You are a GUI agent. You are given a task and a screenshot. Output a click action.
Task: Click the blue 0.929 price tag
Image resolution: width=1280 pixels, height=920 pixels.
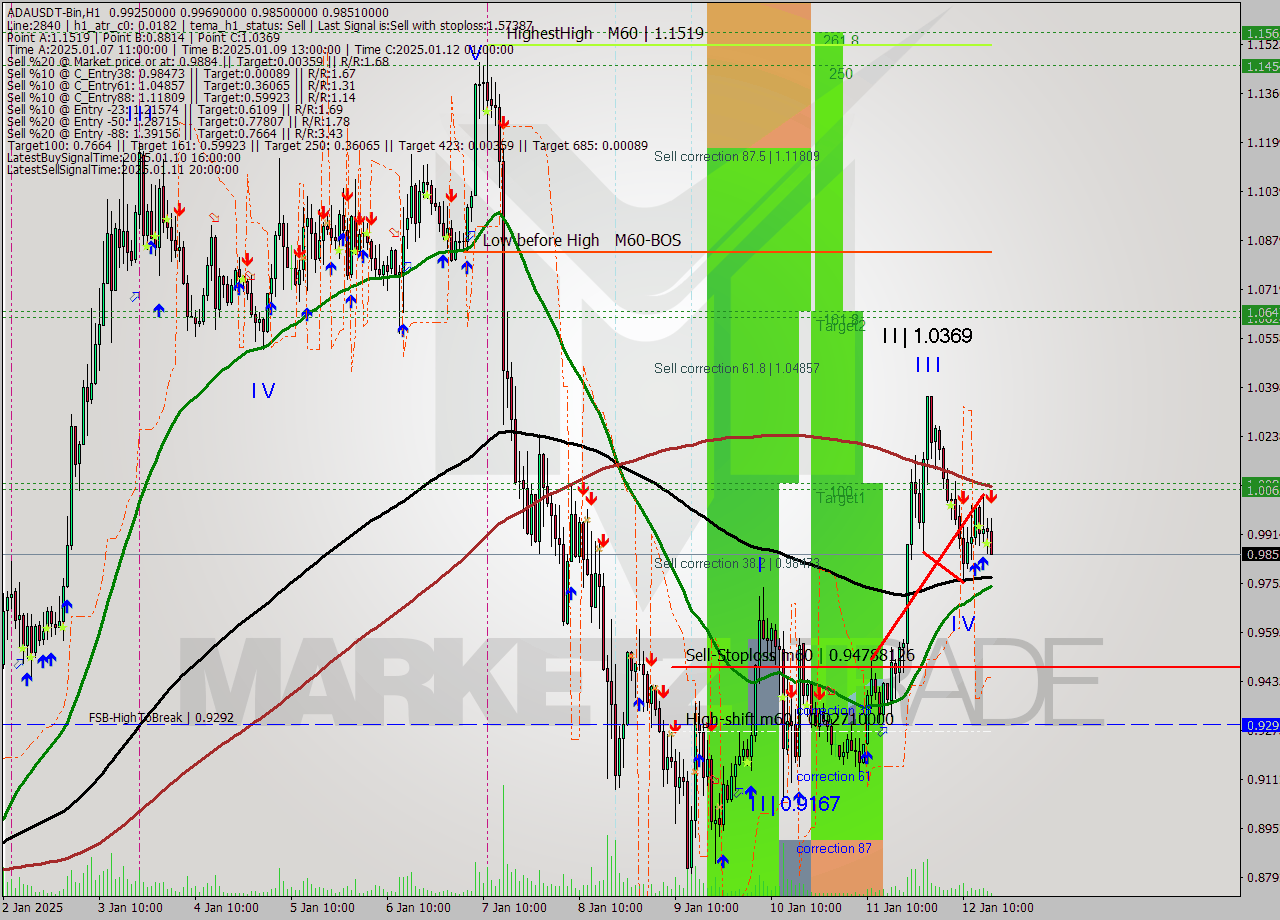click(x=1260, y=724)
